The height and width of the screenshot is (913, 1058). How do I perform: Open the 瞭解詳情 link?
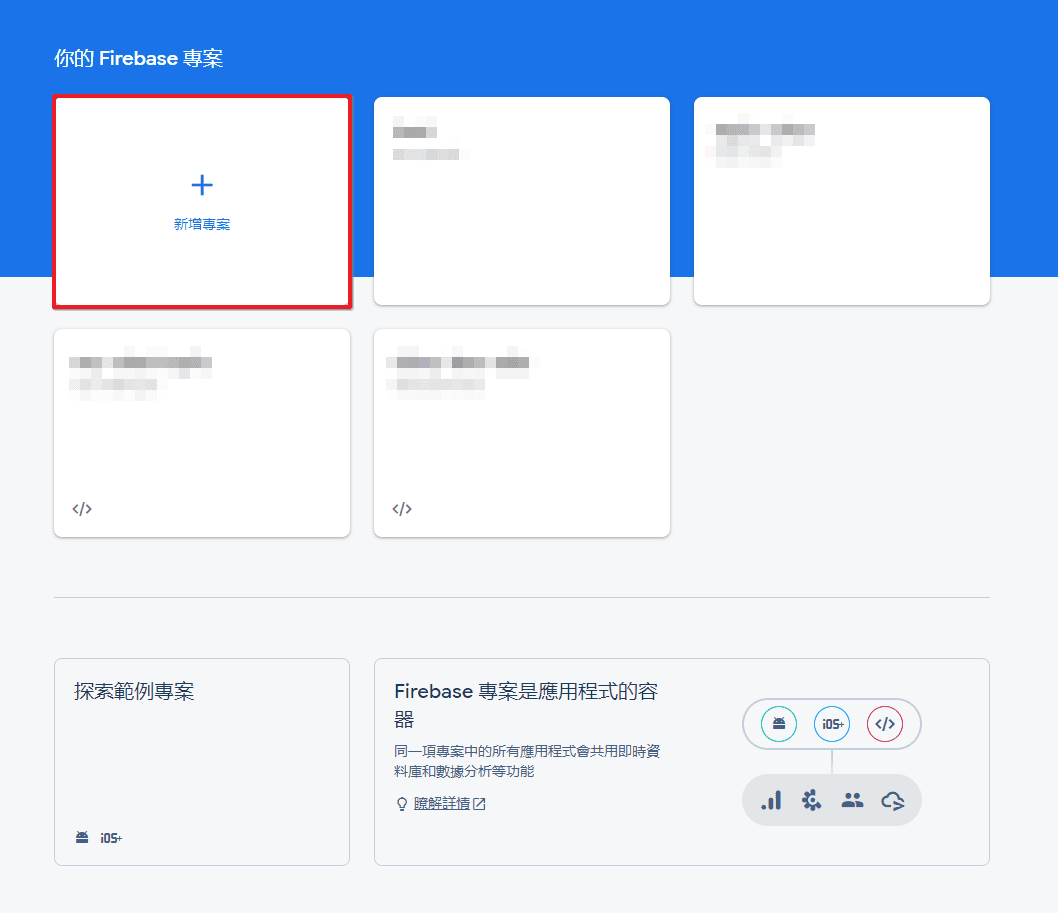(442, 804)
